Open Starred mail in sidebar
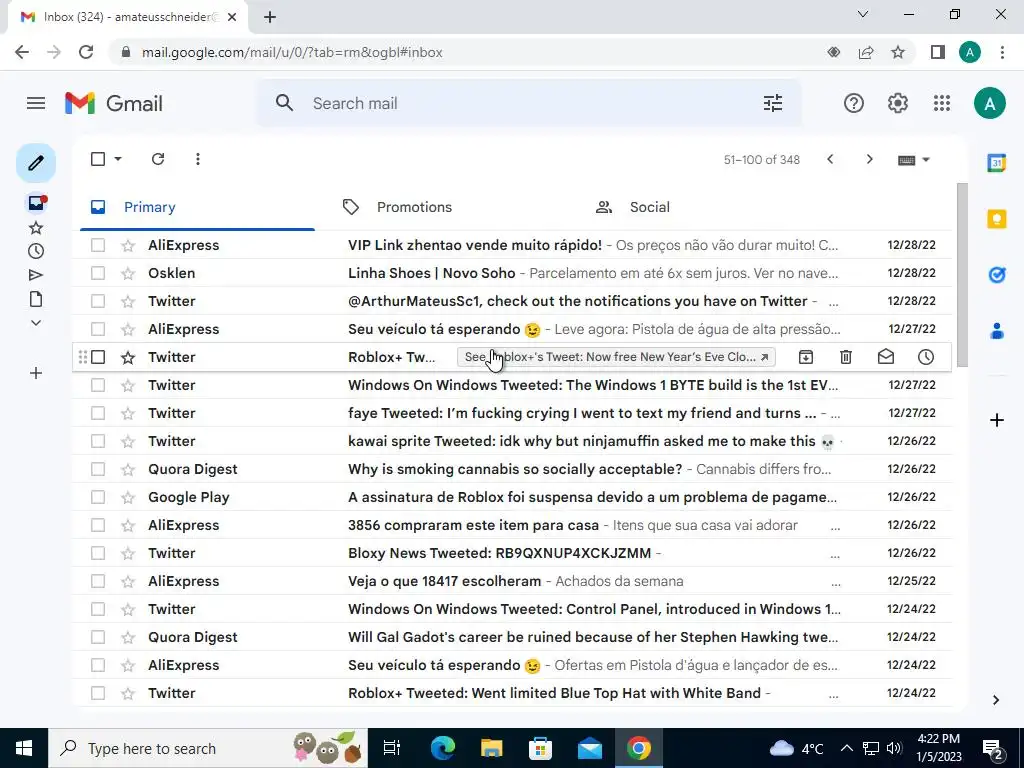 coord(36,228)
